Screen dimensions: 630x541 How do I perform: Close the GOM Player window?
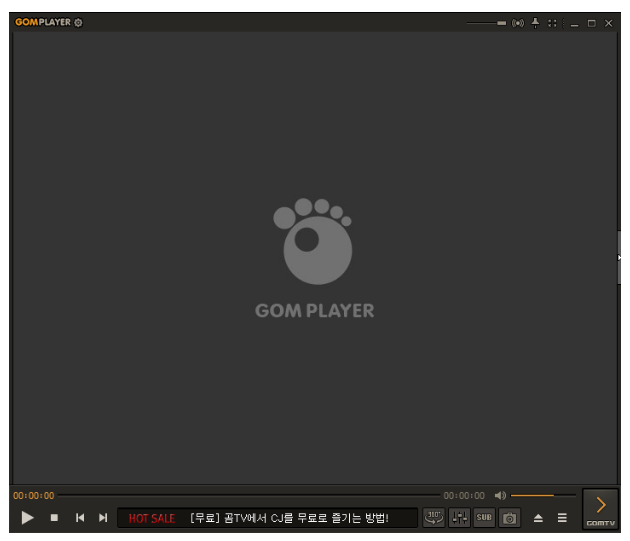[609, 23]
